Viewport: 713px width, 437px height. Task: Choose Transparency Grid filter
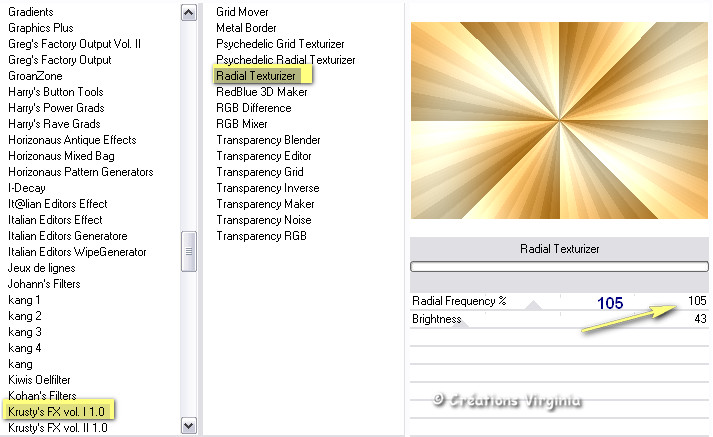tap(260, 172)
